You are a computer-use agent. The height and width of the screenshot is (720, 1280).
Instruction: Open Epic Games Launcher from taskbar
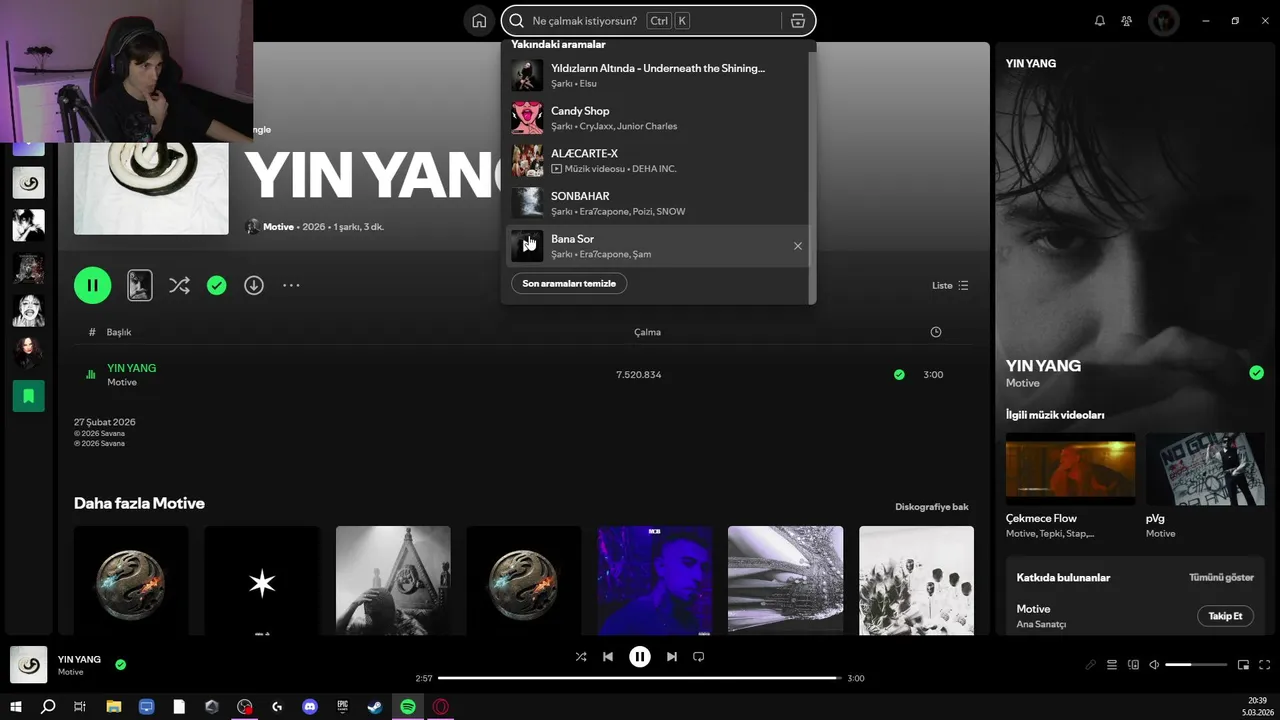[x=342, y=707]
